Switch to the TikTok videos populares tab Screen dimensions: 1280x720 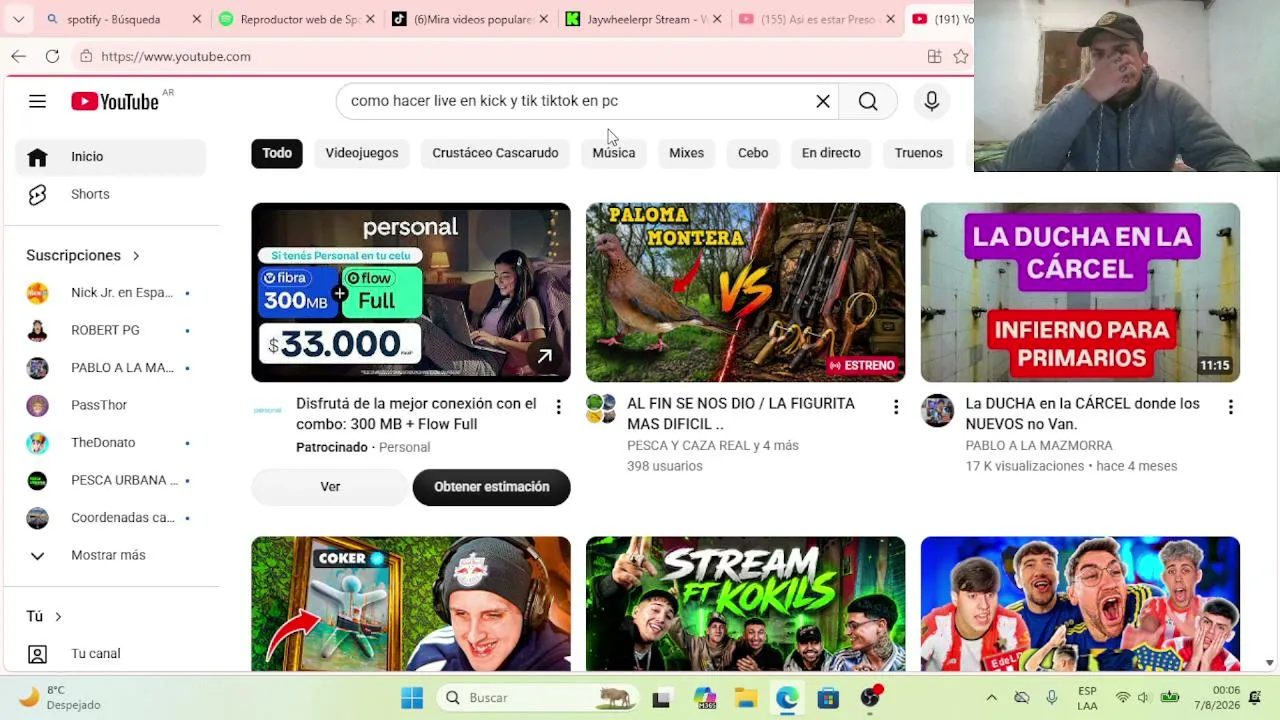pos(470,19)
